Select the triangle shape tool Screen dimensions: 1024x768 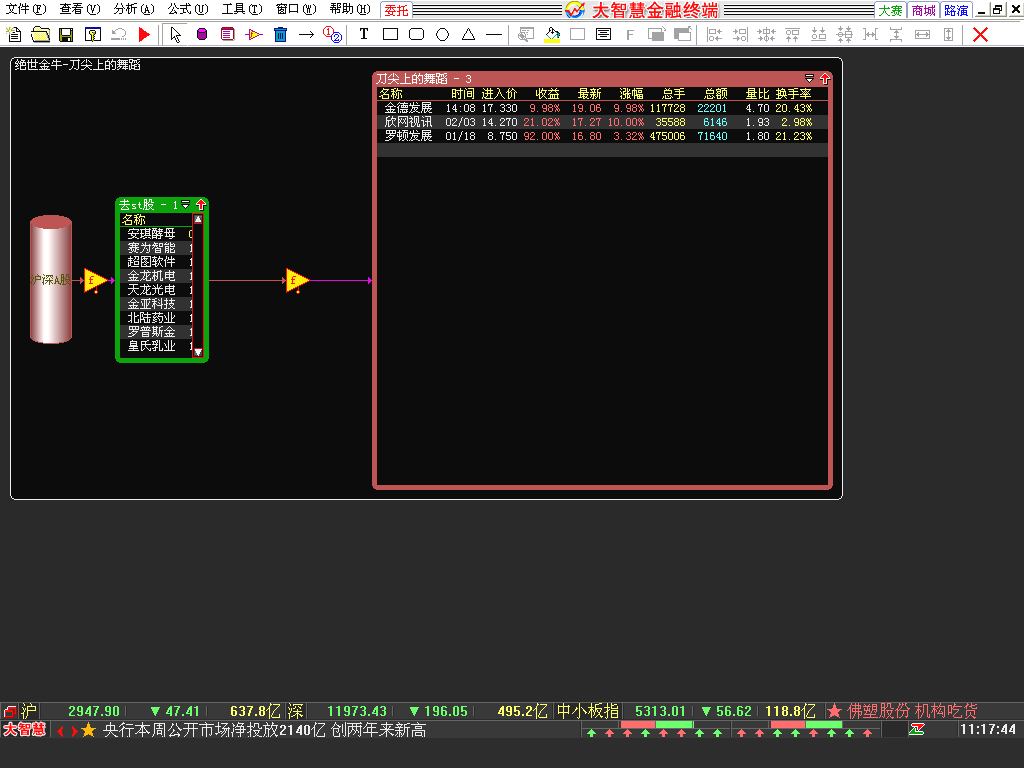click(x=468, y=35)
